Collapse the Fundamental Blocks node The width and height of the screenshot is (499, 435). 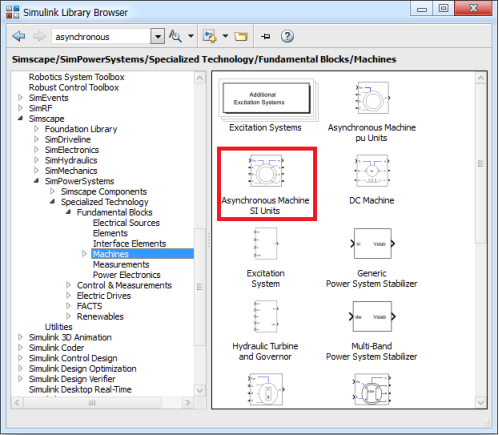(x=69, y=212)
